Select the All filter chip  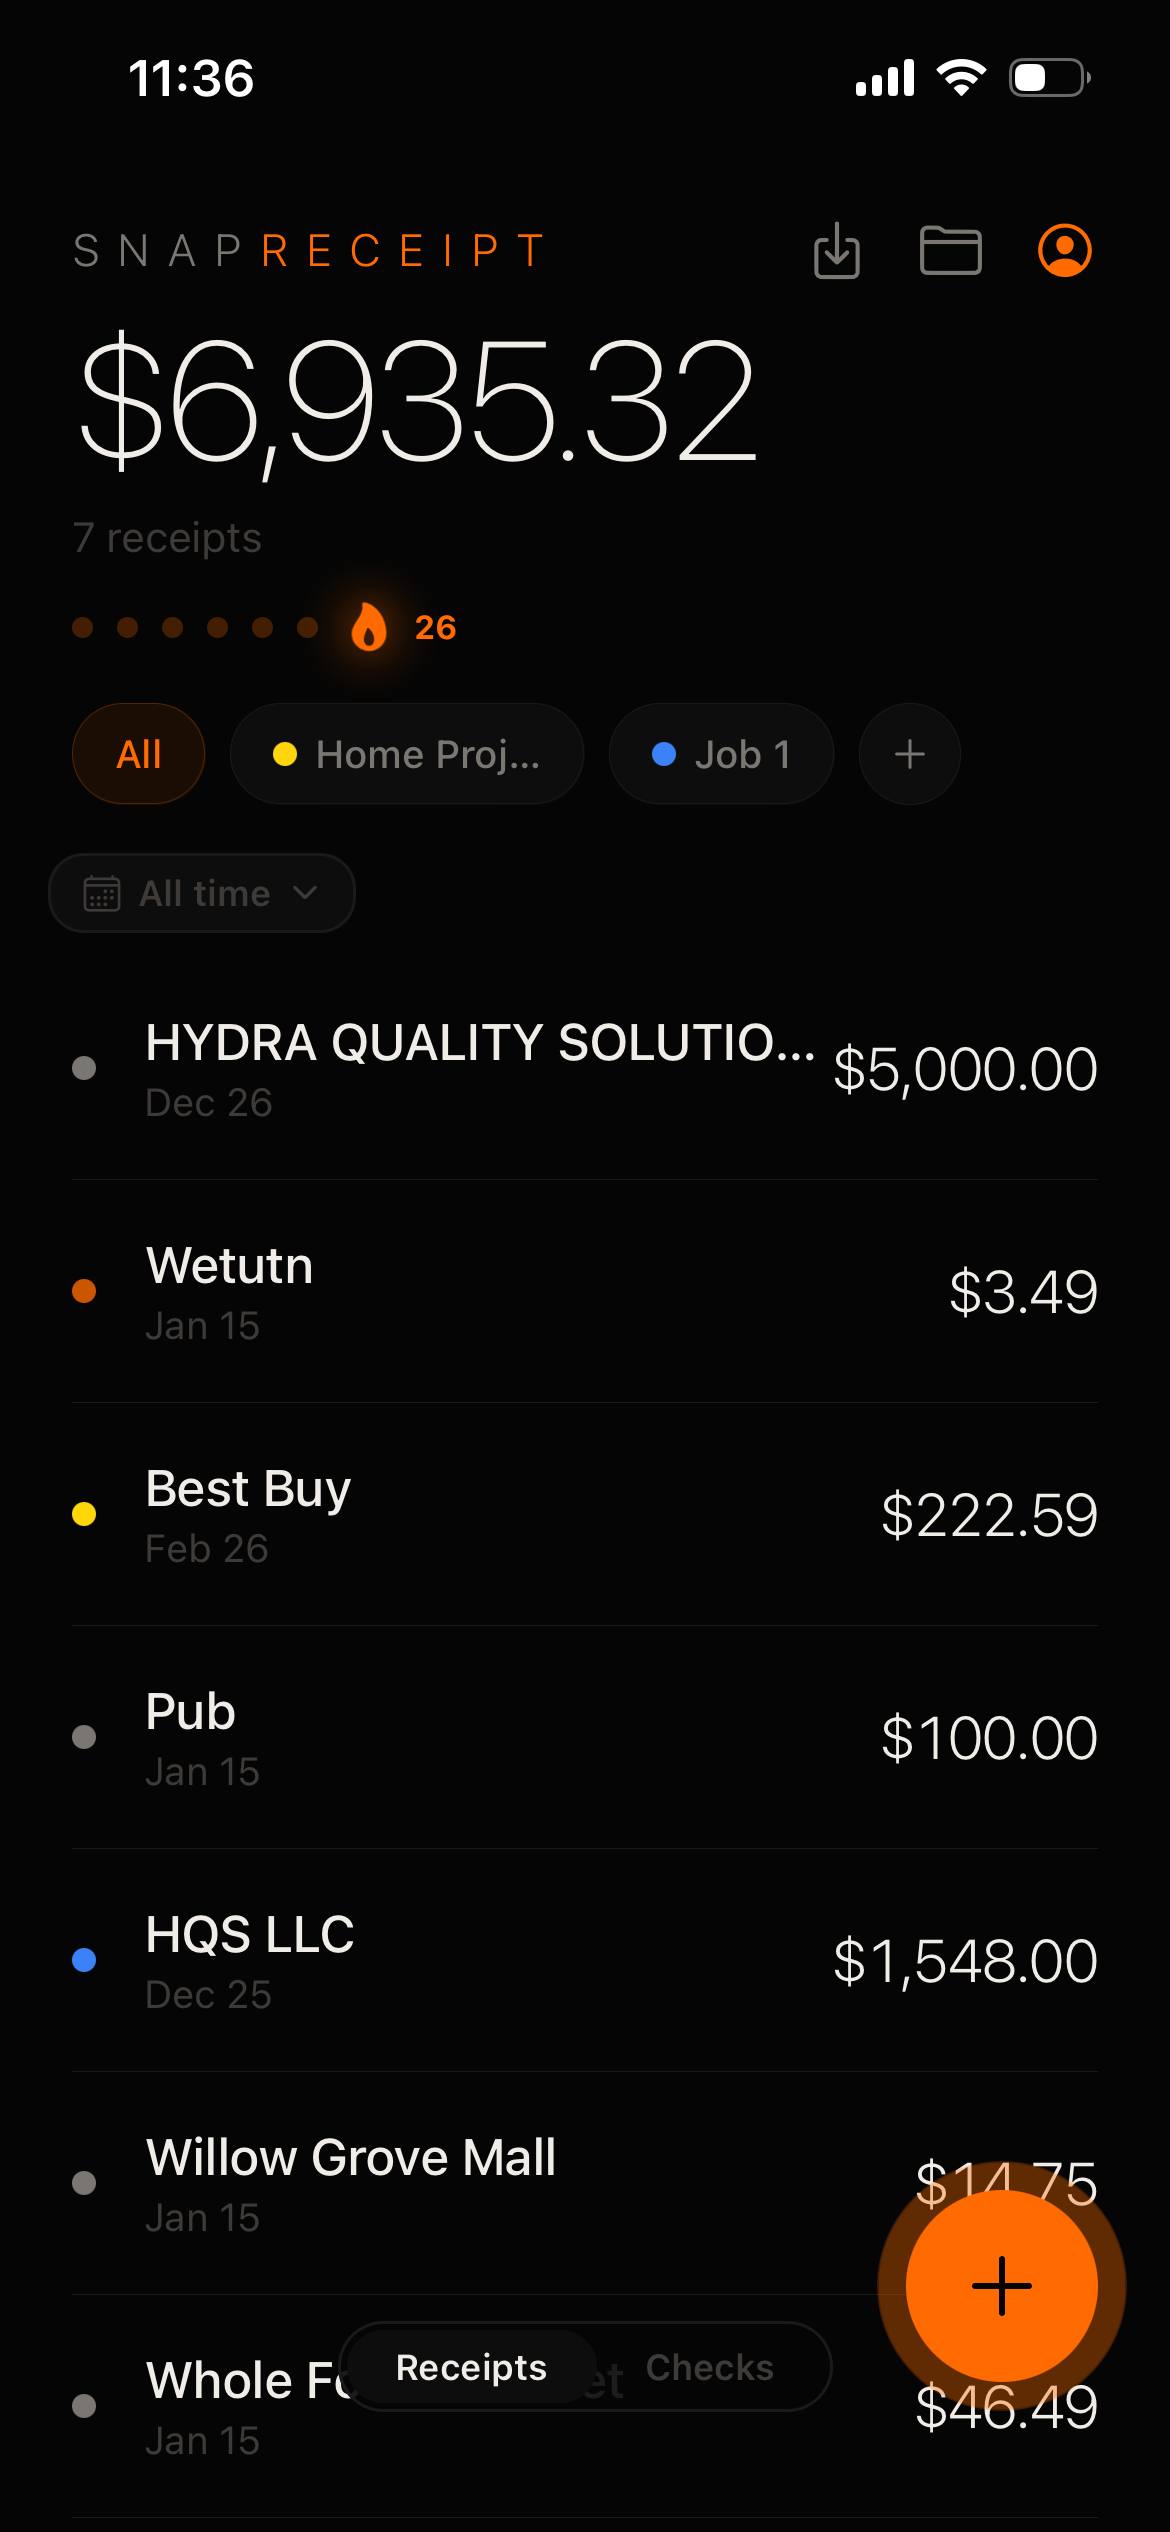click(138, 754)
